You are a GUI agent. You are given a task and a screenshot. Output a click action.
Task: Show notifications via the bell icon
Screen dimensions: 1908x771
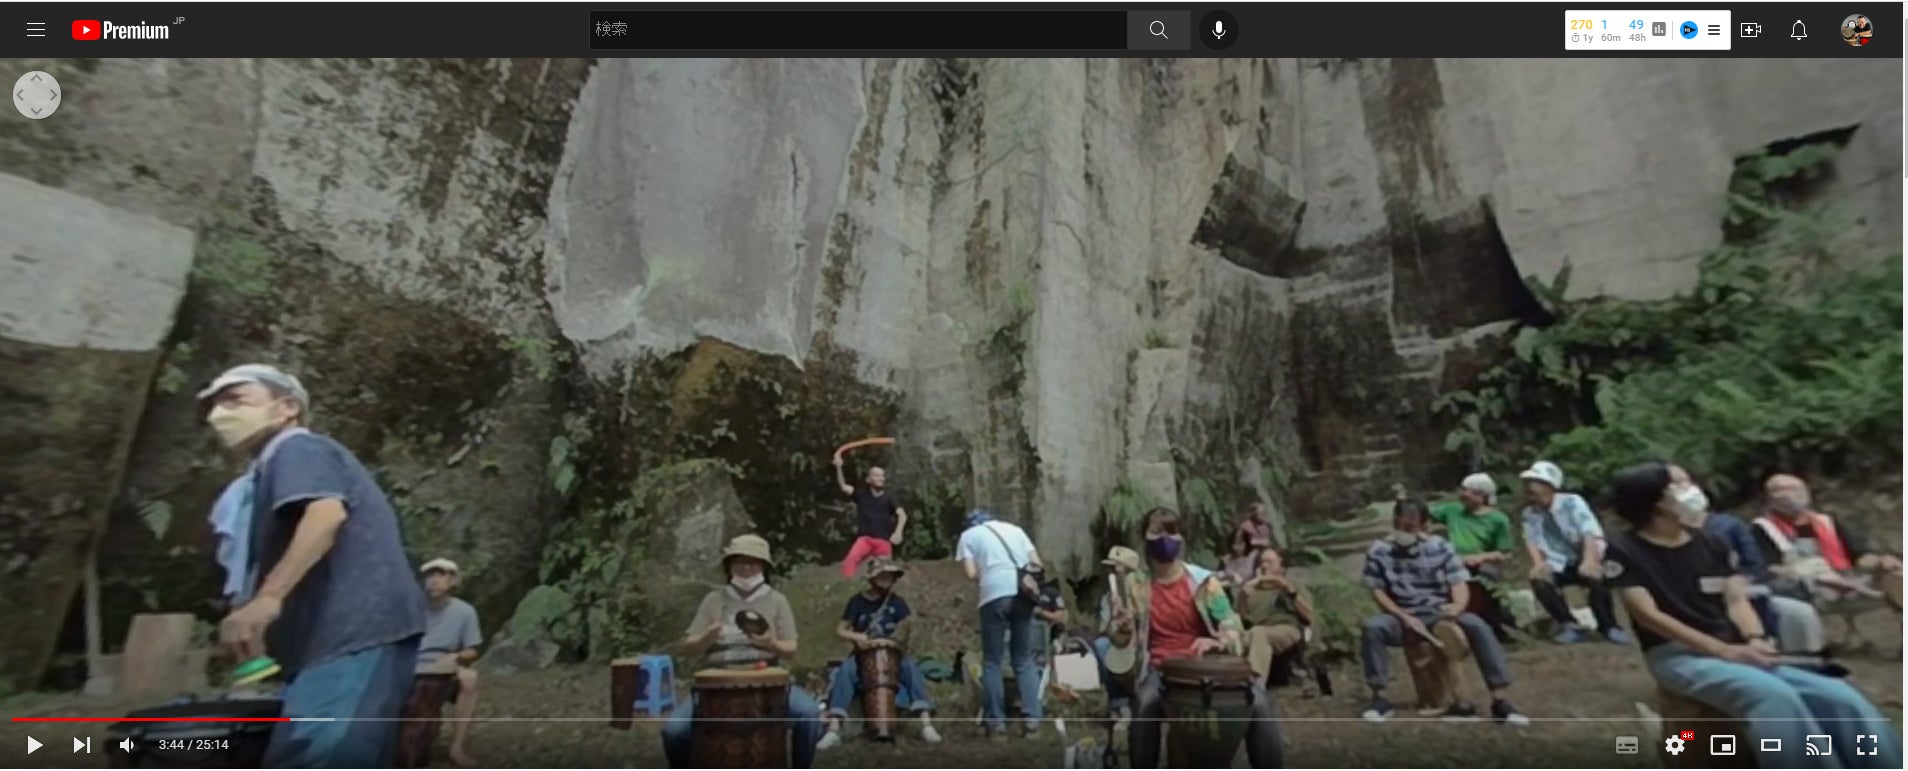click(x=1798, y=30)
